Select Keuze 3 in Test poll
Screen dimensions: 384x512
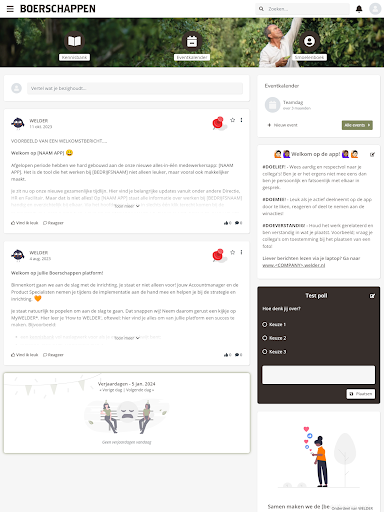[x=265, y=352]
